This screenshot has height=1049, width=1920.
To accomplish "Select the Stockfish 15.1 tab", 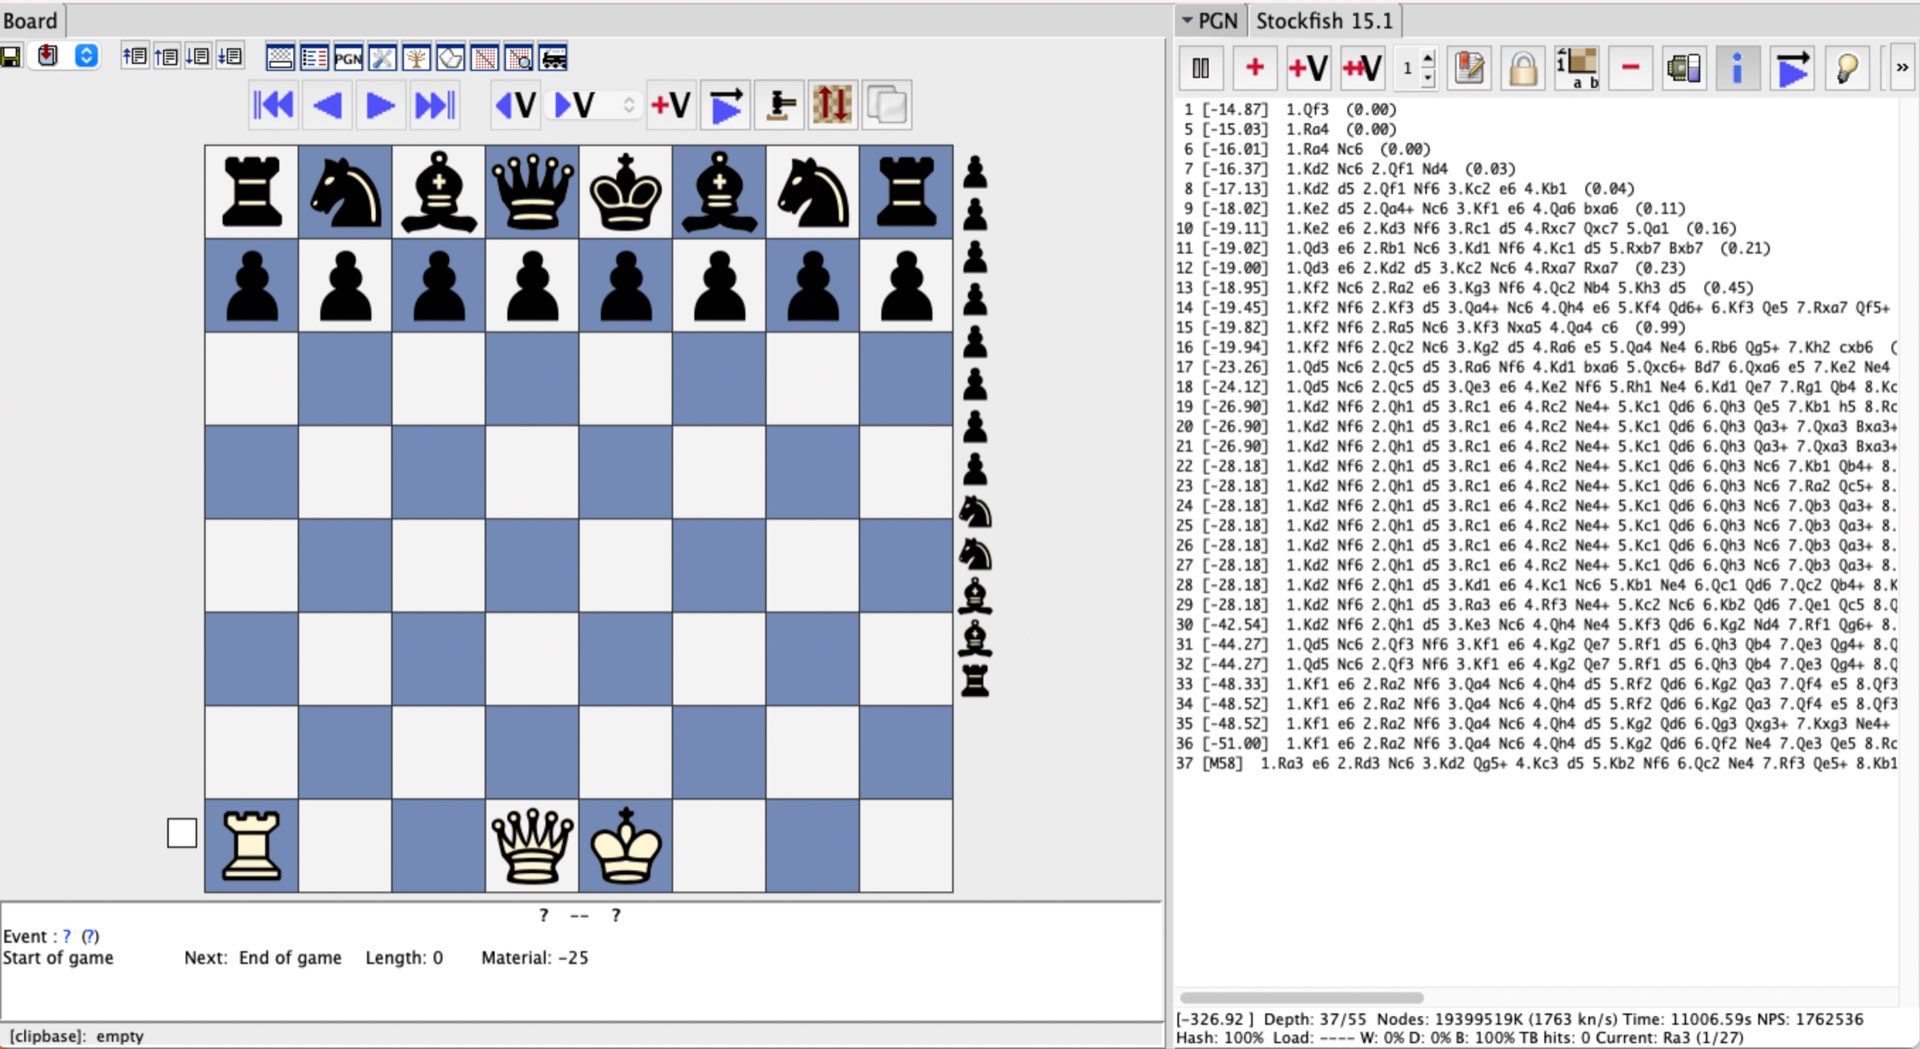I will pos(1324,21).
